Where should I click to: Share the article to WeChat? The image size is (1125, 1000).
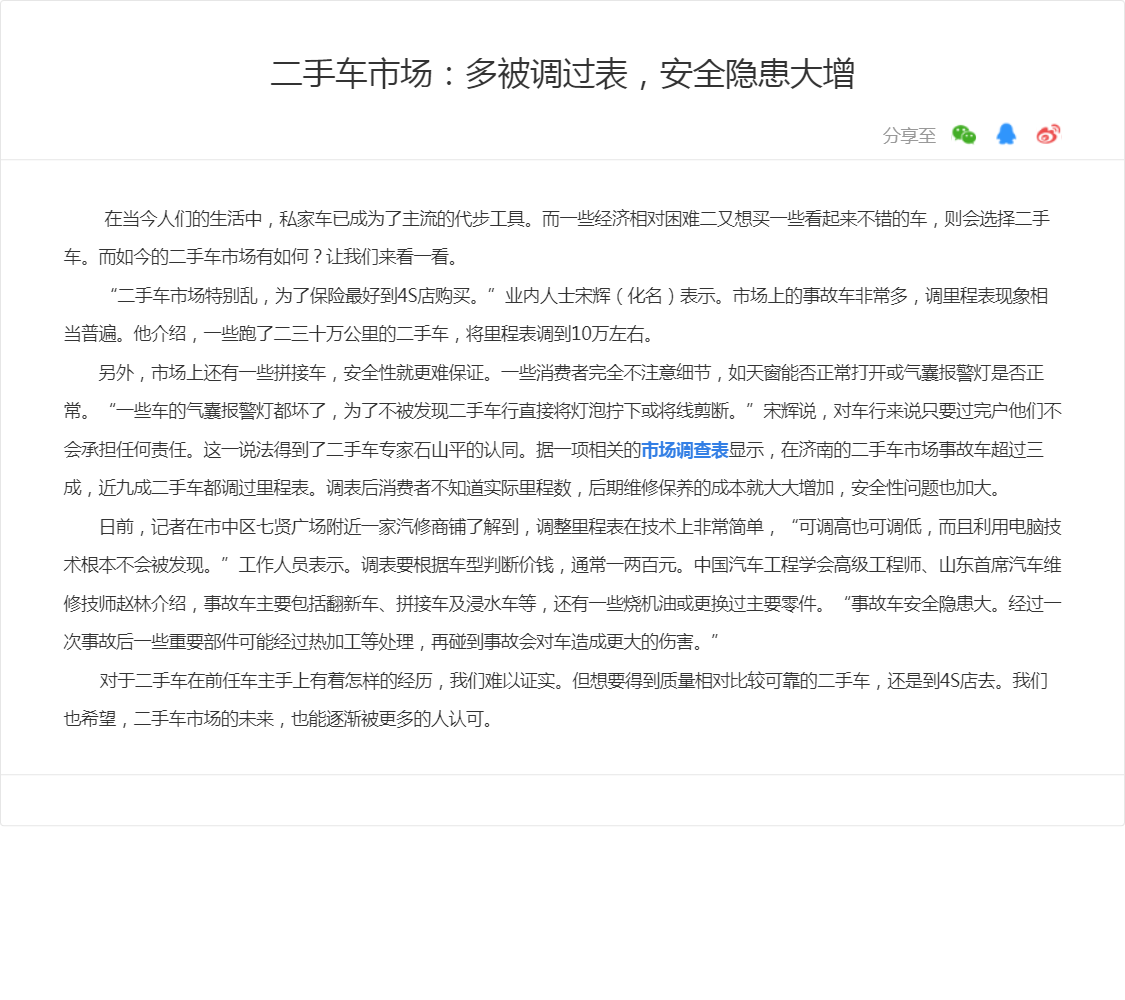click(964, 134)
